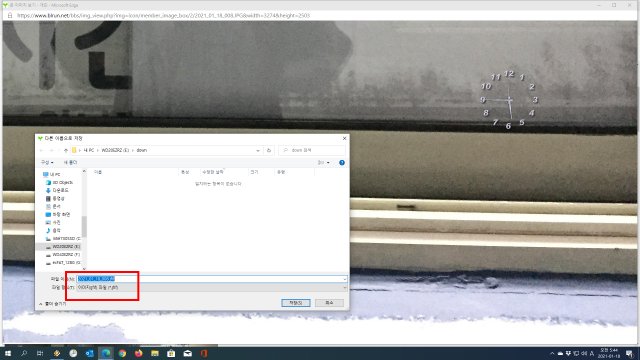Image resolution: width=640 pixels, height=360 pixels.
Task: Click the Cancel button in the dialog
Action: click(x=329, y=303)
